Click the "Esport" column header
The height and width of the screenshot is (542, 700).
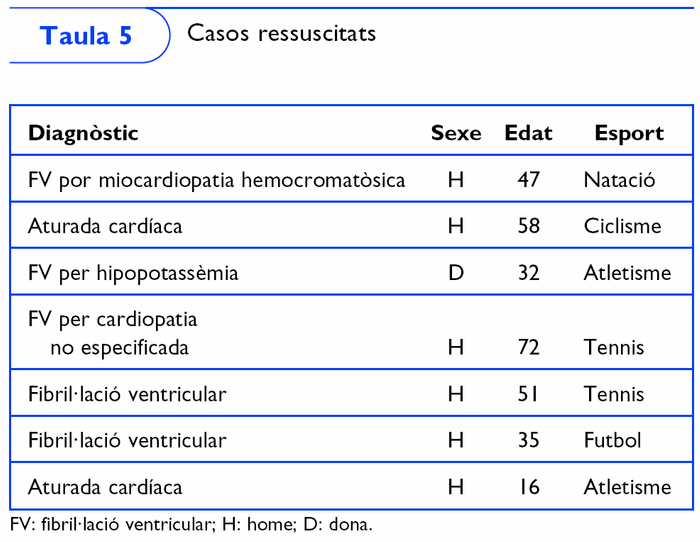629,133
